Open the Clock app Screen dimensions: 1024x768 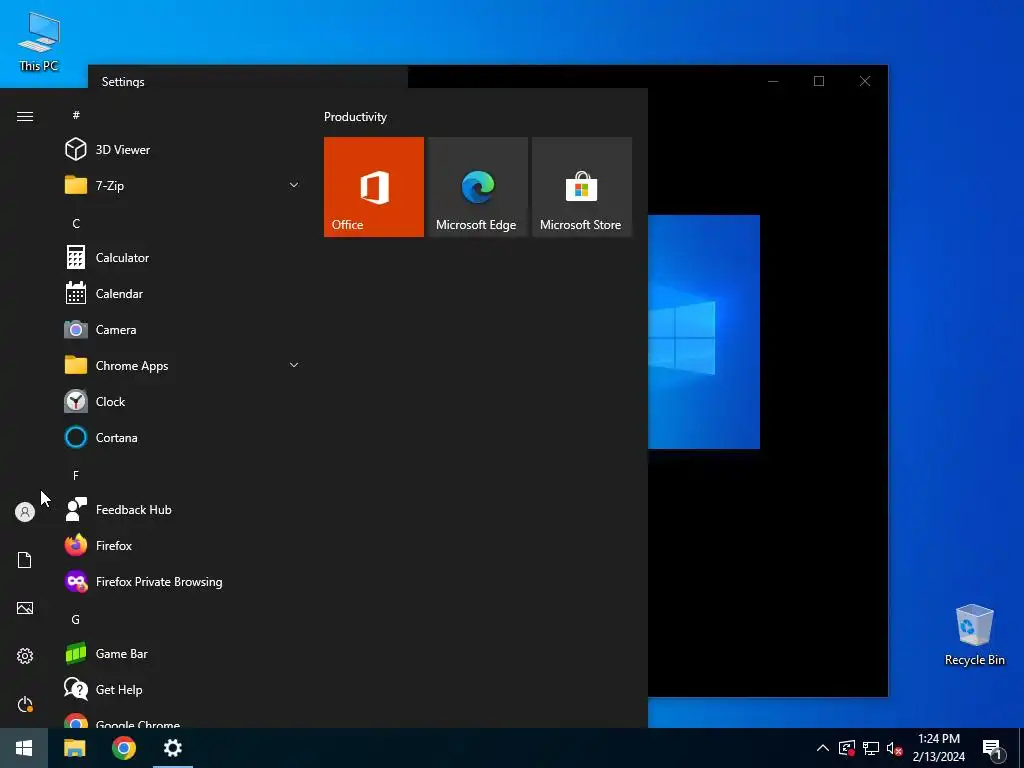(182, 402)
